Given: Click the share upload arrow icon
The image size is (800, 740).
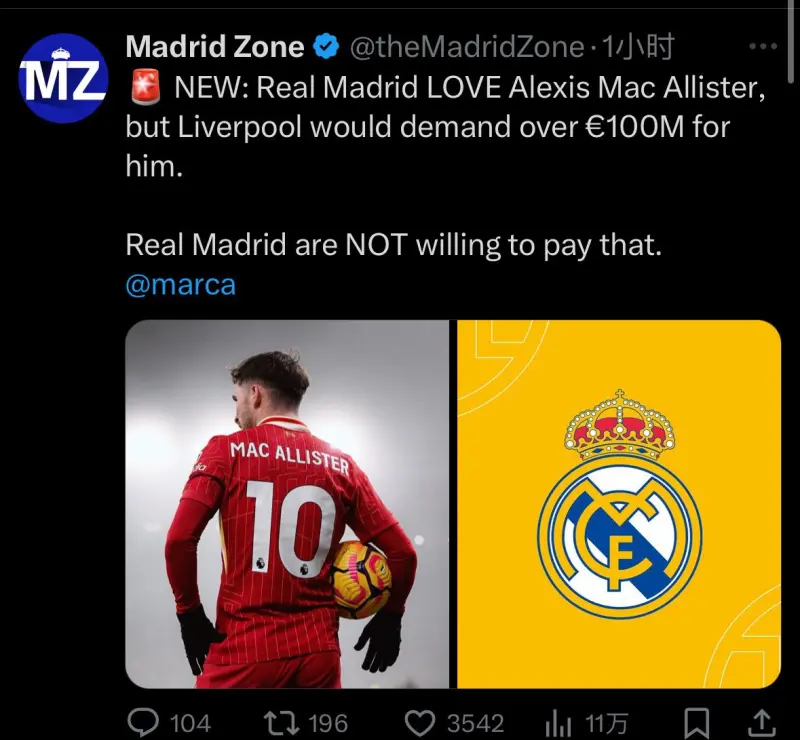Looking at the screenshot, I should point(761,723).
